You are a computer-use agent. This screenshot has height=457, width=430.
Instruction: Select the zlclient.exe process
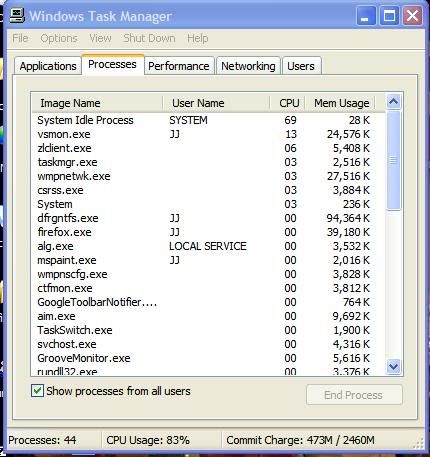click(x=208, y=148)
